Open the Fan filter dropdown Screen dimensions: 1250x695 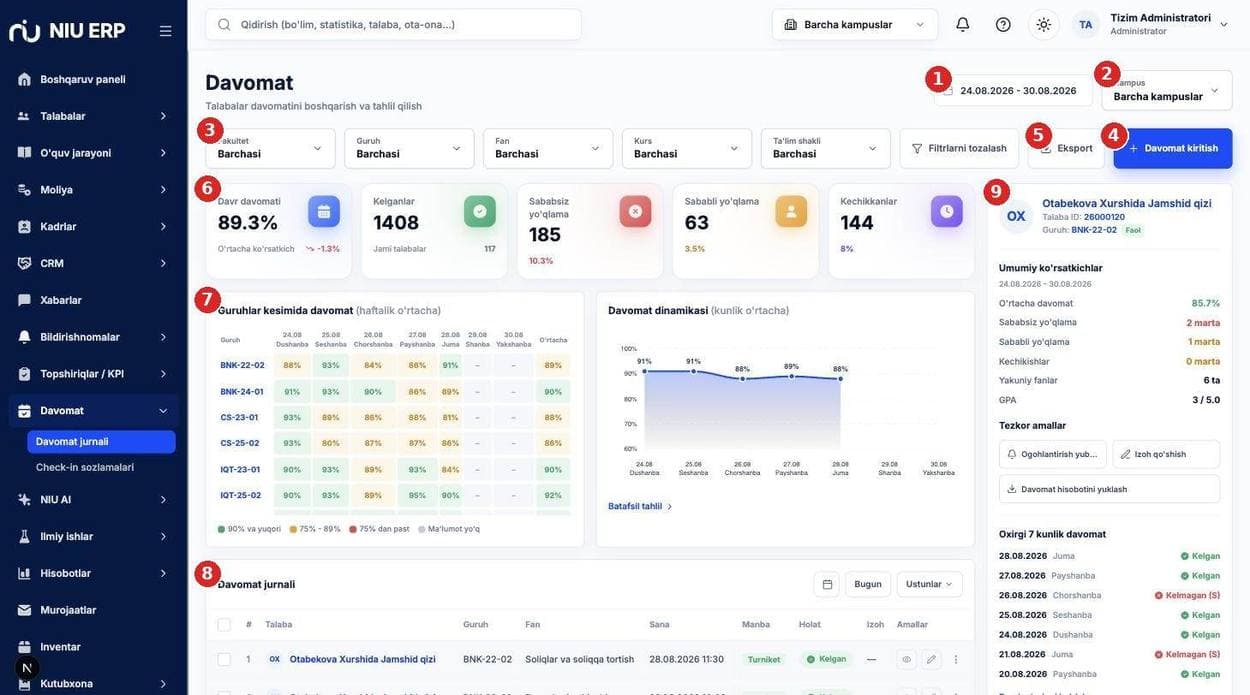point(548,148)
